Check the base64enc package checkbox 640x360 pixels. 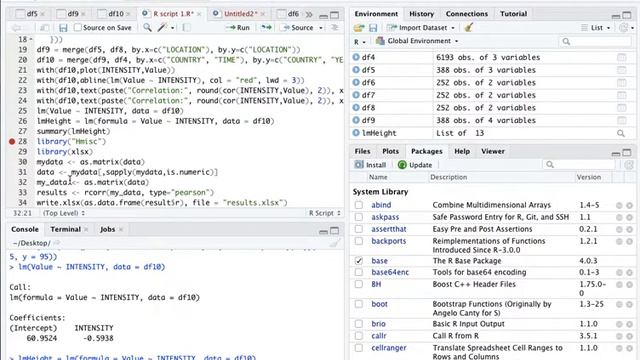[359, 272]
